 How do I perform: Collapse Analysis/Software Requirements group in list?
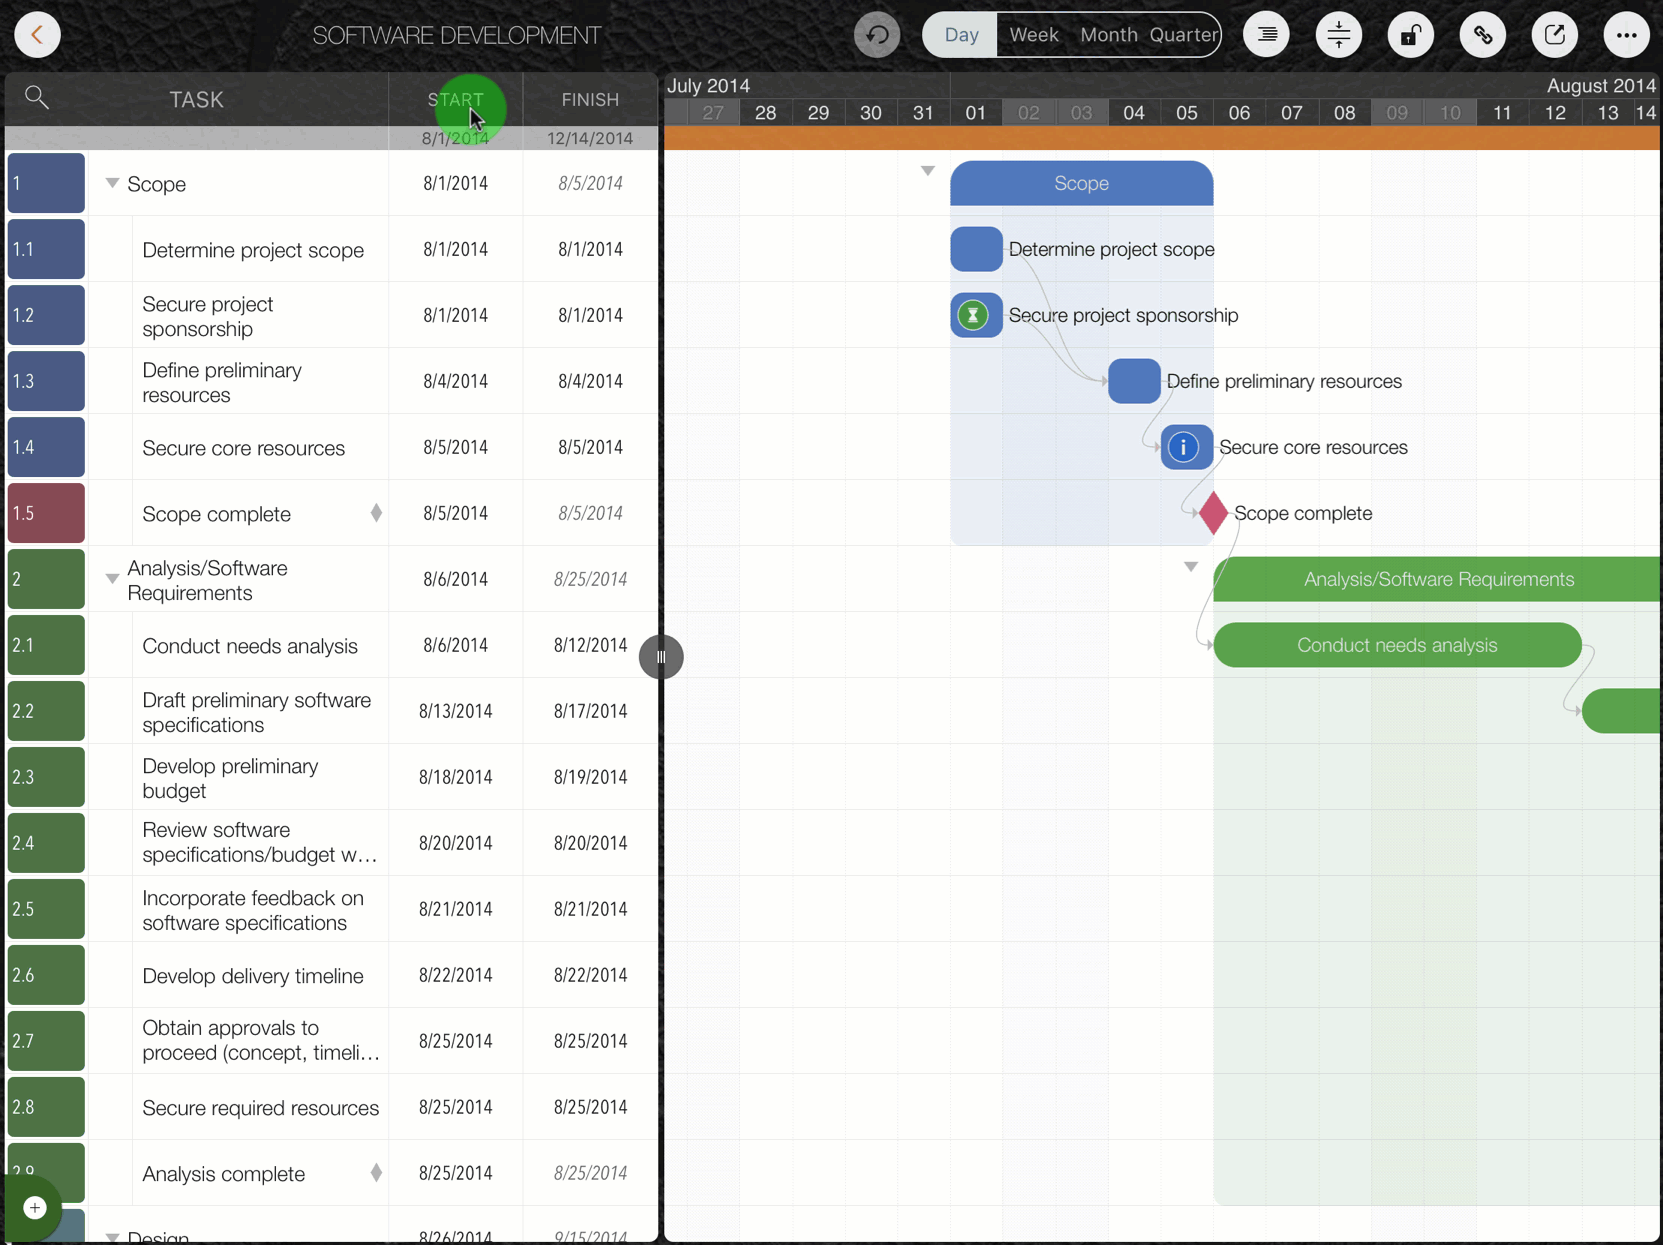pos(112,579)
